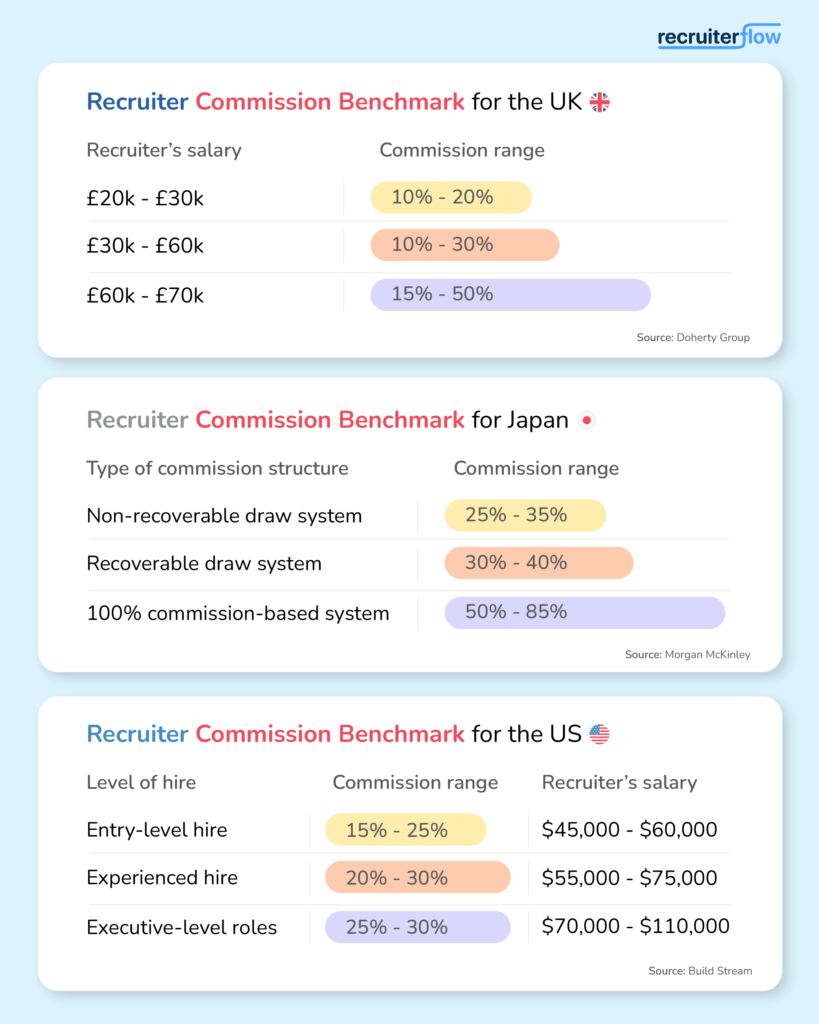
Task: Click the 100% commission-based system label
Action: pos(238,613)
